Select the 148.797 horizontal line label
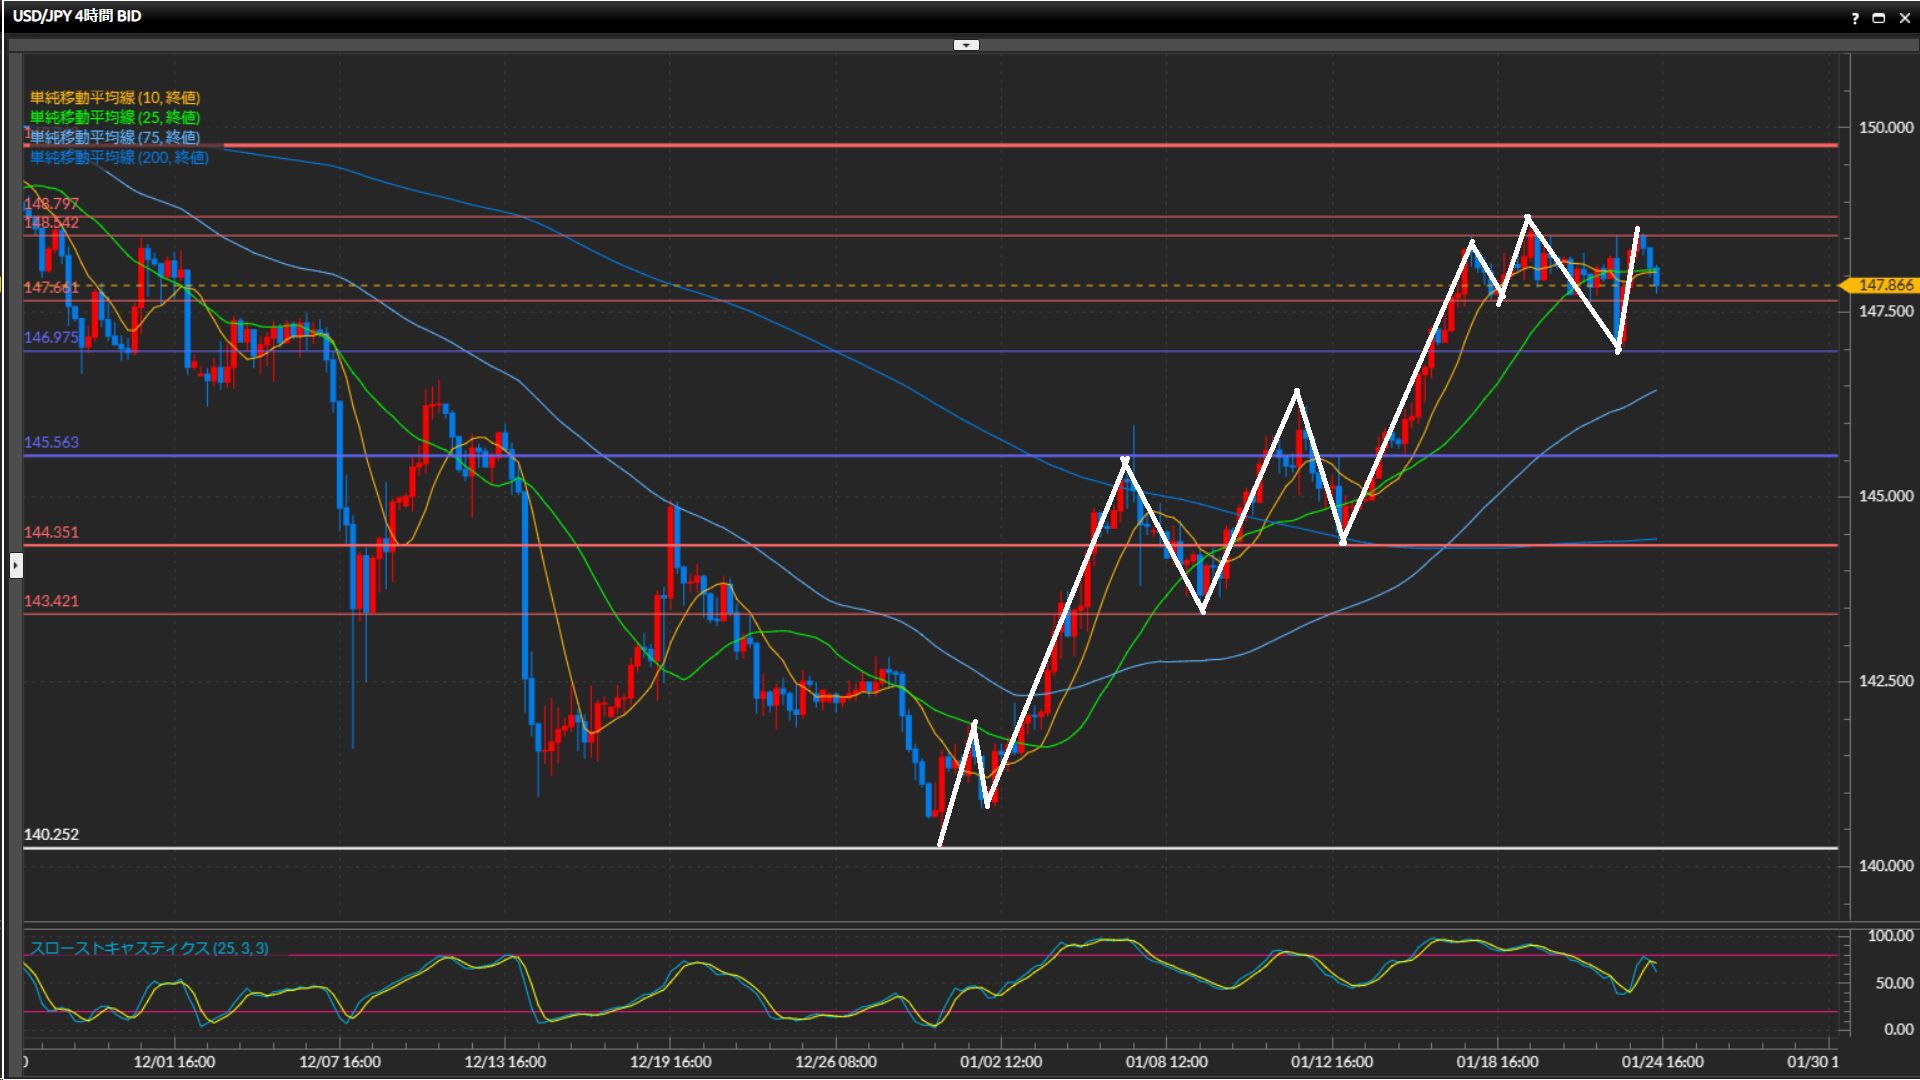Viewport: 1920px width, 1080px height. point(51,204)
